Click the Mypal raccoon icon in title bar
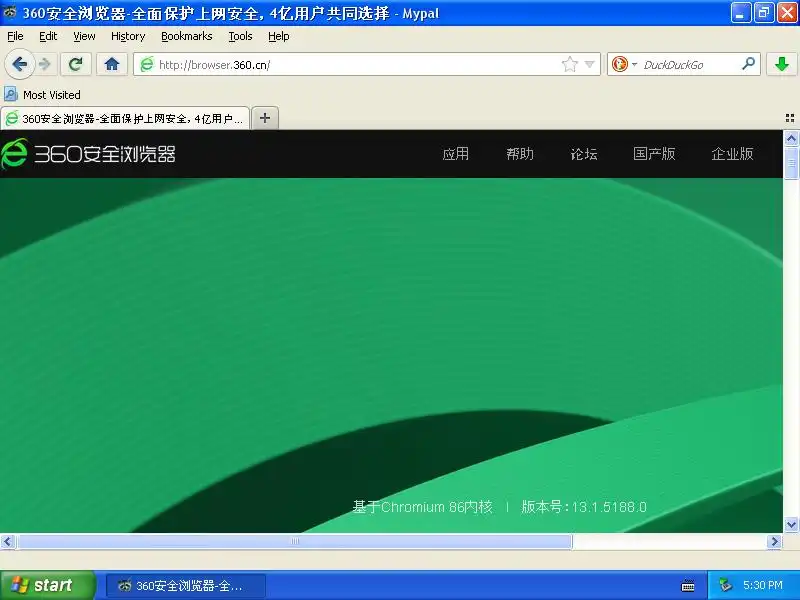The image size is (800, 600). (x=11, y=13)
